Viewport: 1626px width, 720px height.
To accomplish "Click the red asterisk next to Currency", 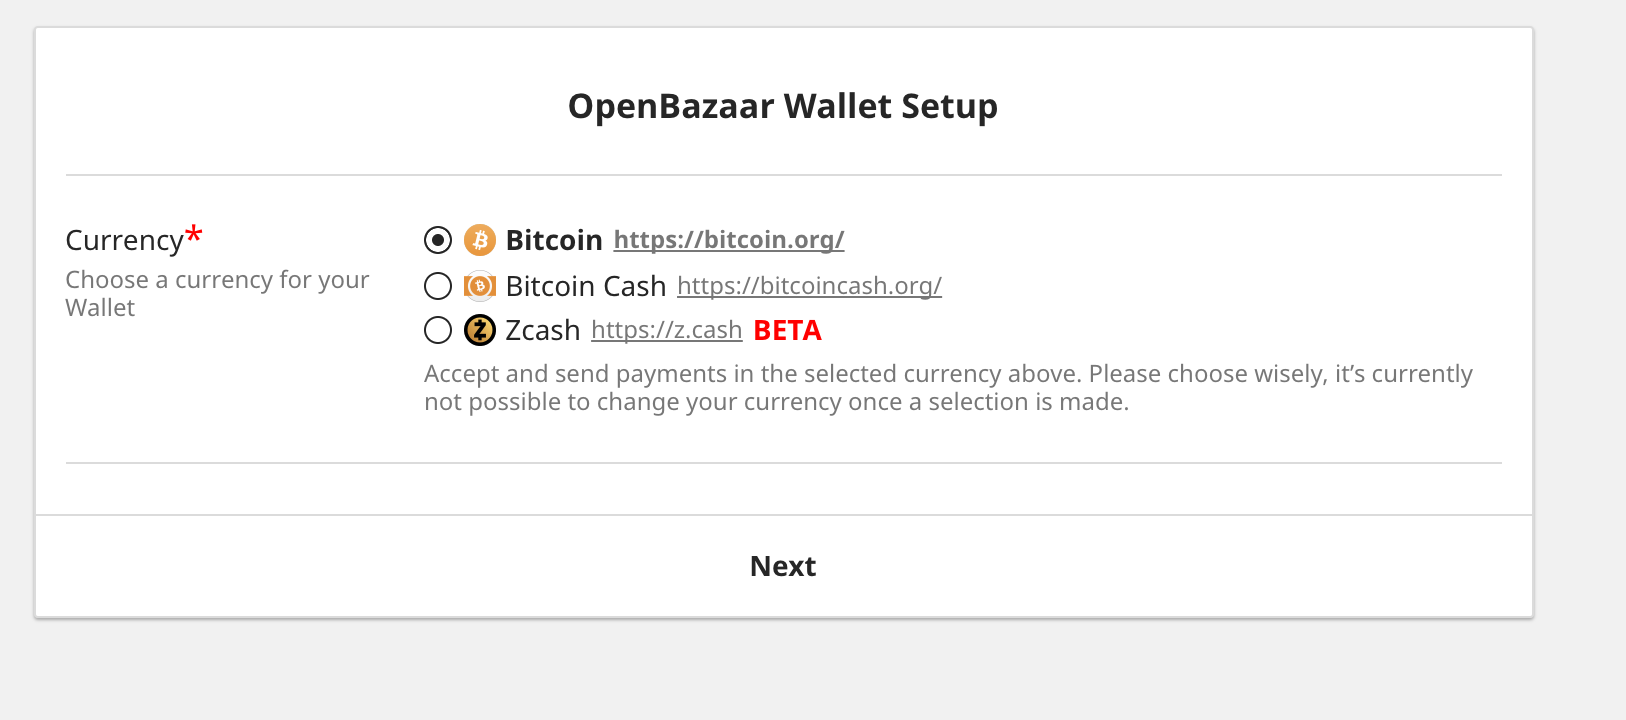I will point(192,231).
